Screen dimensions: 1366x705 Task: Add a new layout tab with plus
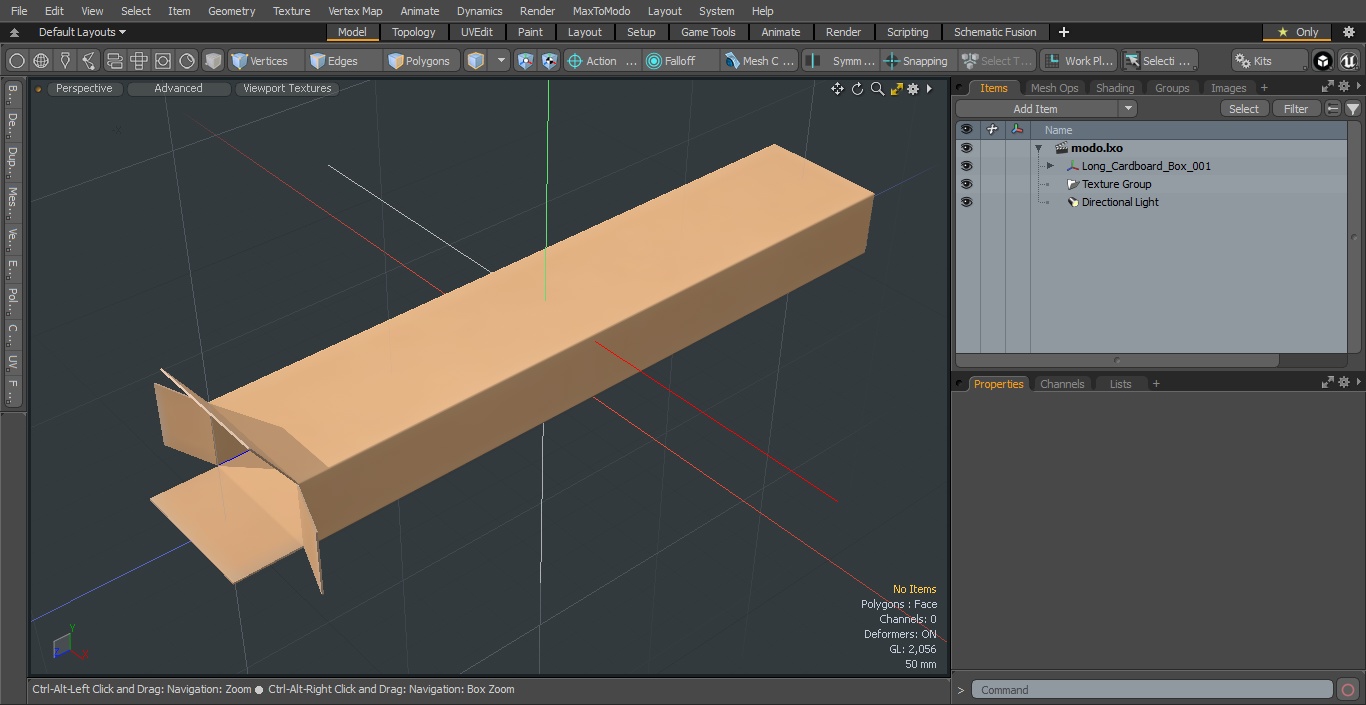click(1063, 32)
